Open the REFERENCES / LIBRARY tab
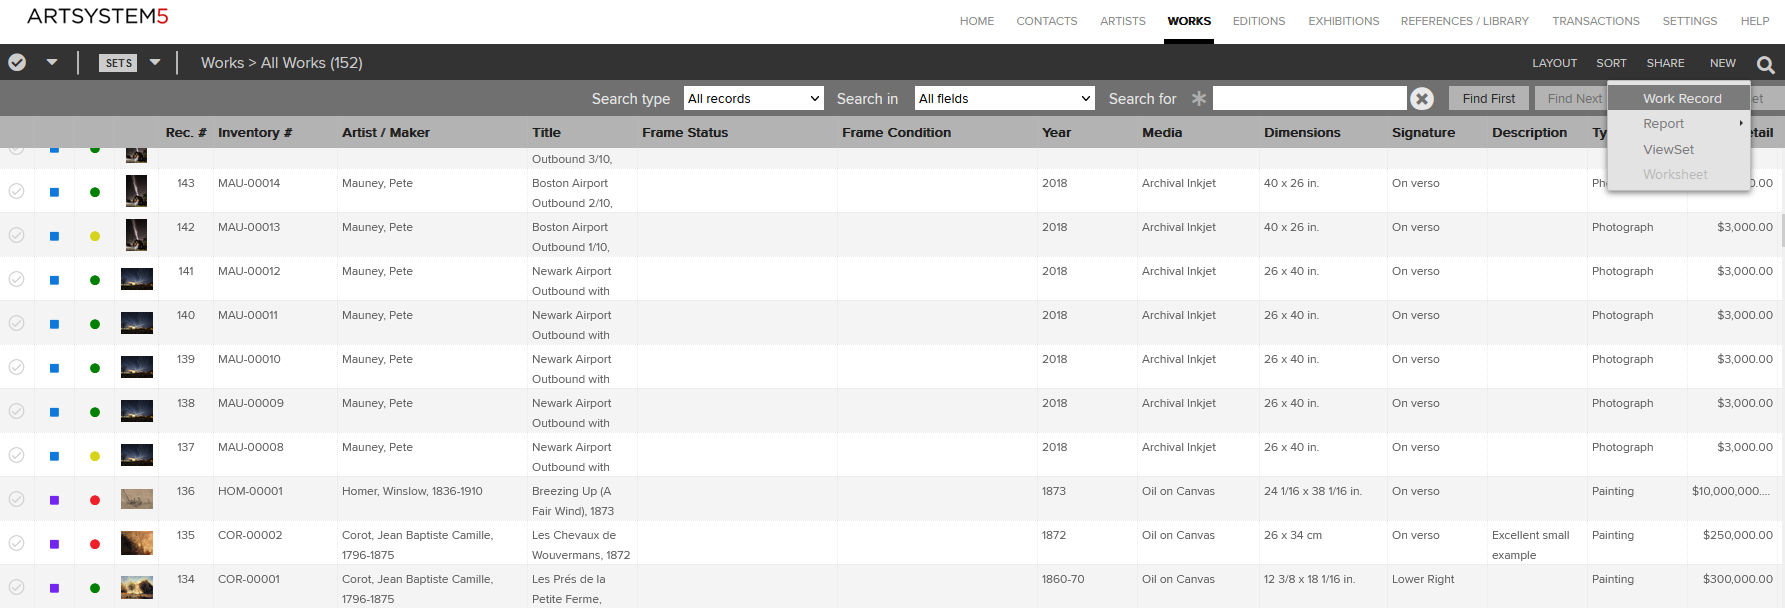The image size is (1785, 608). coord(1465,21)
